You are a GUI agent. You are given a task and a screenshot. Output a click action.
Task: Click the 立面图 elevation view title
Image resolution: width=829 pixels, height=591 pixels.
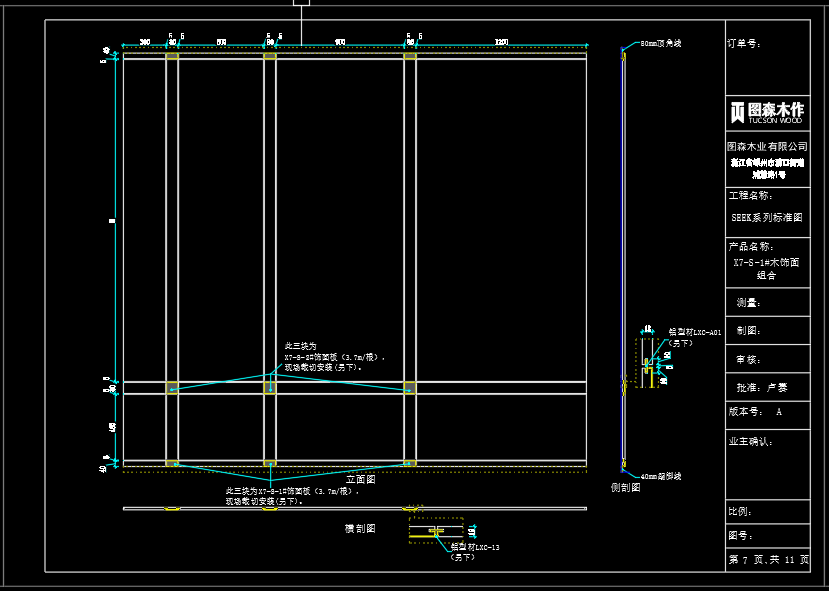click(x=360, y=480)
